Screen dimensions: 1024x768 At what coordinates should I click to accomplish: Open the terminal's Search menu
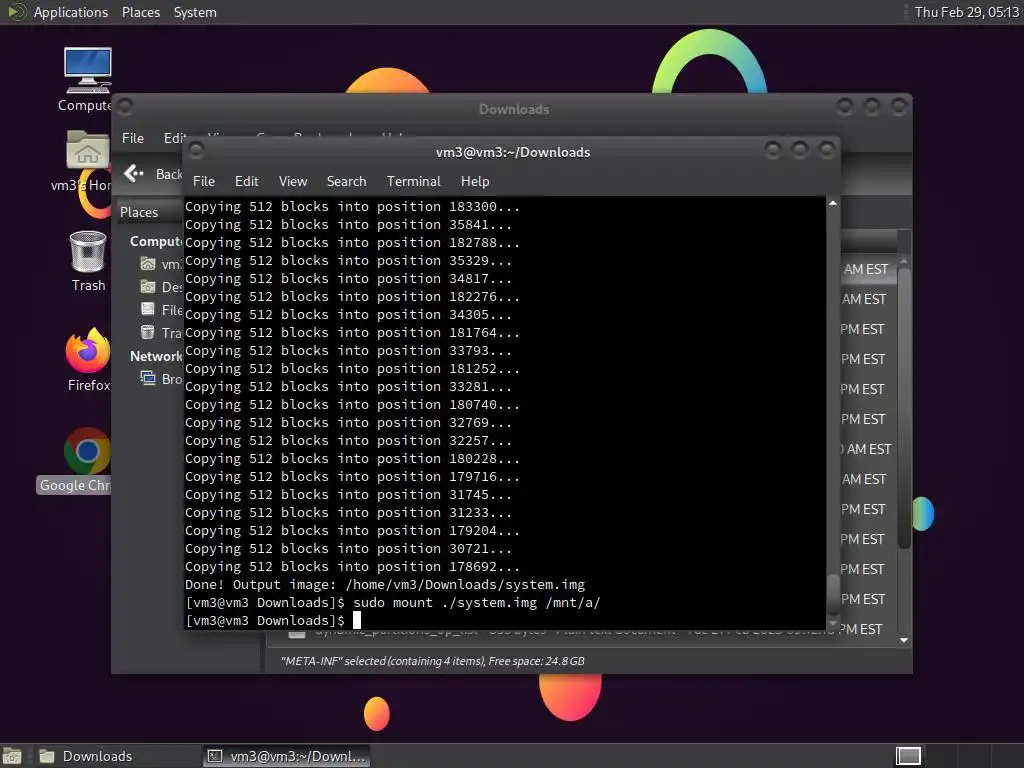(x=346, y=181)
